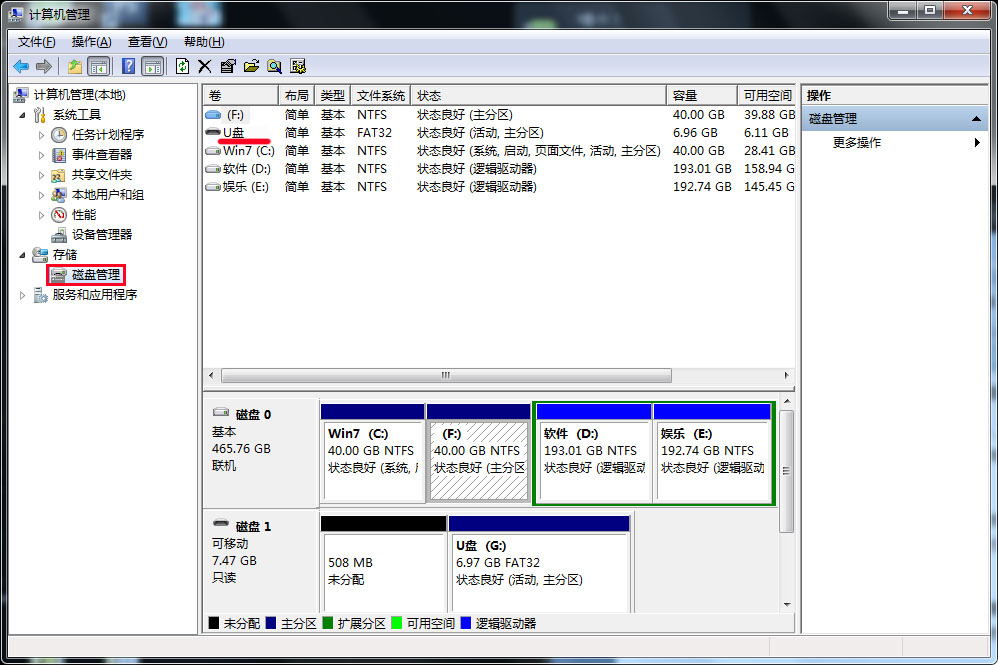Image resolution: width=998 pixels, height=665 pixels.
Task: Expand the 服务和应用程序 node
Action: tap(23, 295)
